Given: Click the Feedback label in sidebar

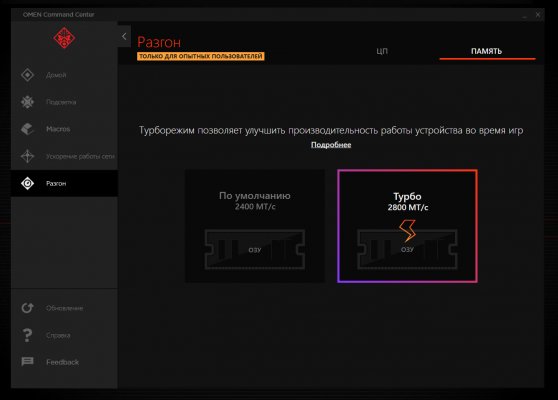Looking at the screenshot, I should click(62, 362).
